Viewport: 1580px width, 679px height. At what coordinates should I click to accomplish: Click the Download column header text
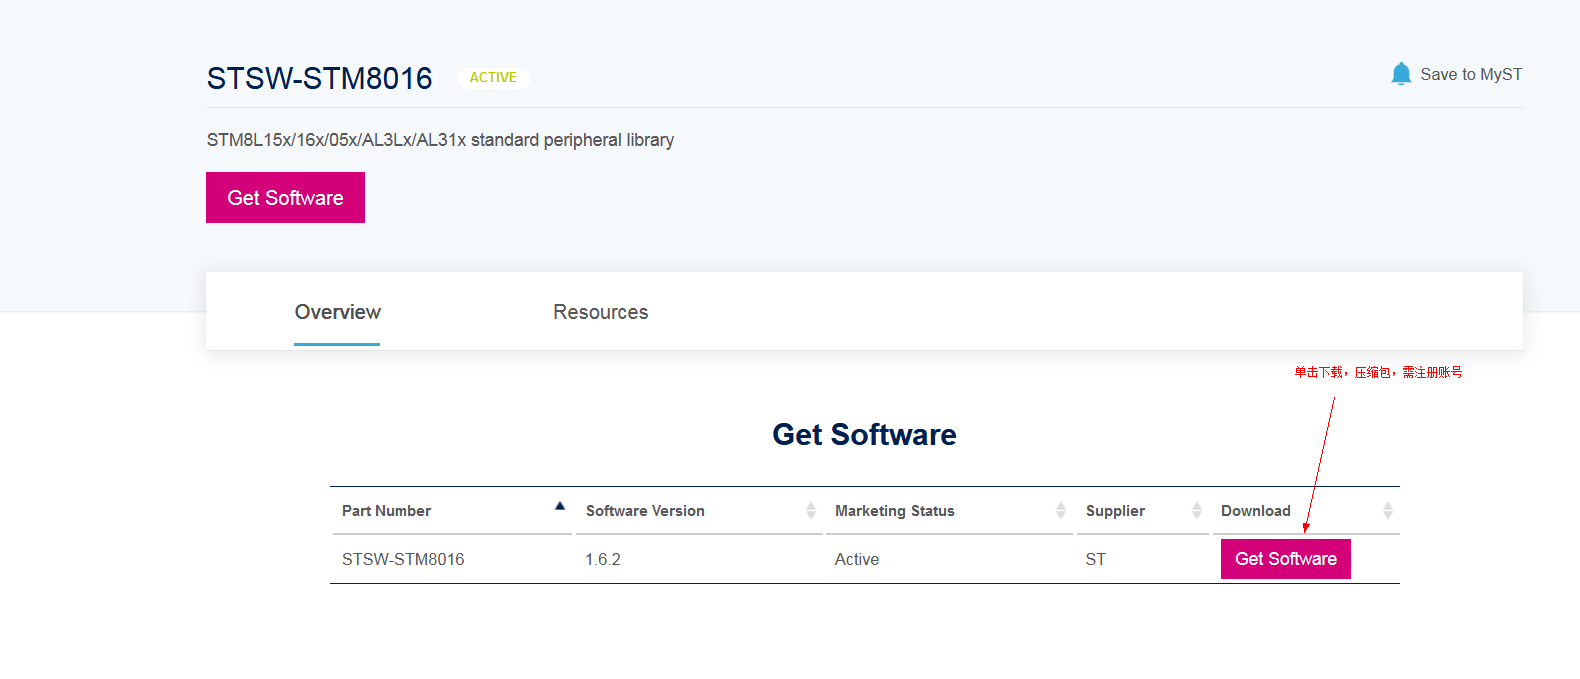pos(1256,511)
